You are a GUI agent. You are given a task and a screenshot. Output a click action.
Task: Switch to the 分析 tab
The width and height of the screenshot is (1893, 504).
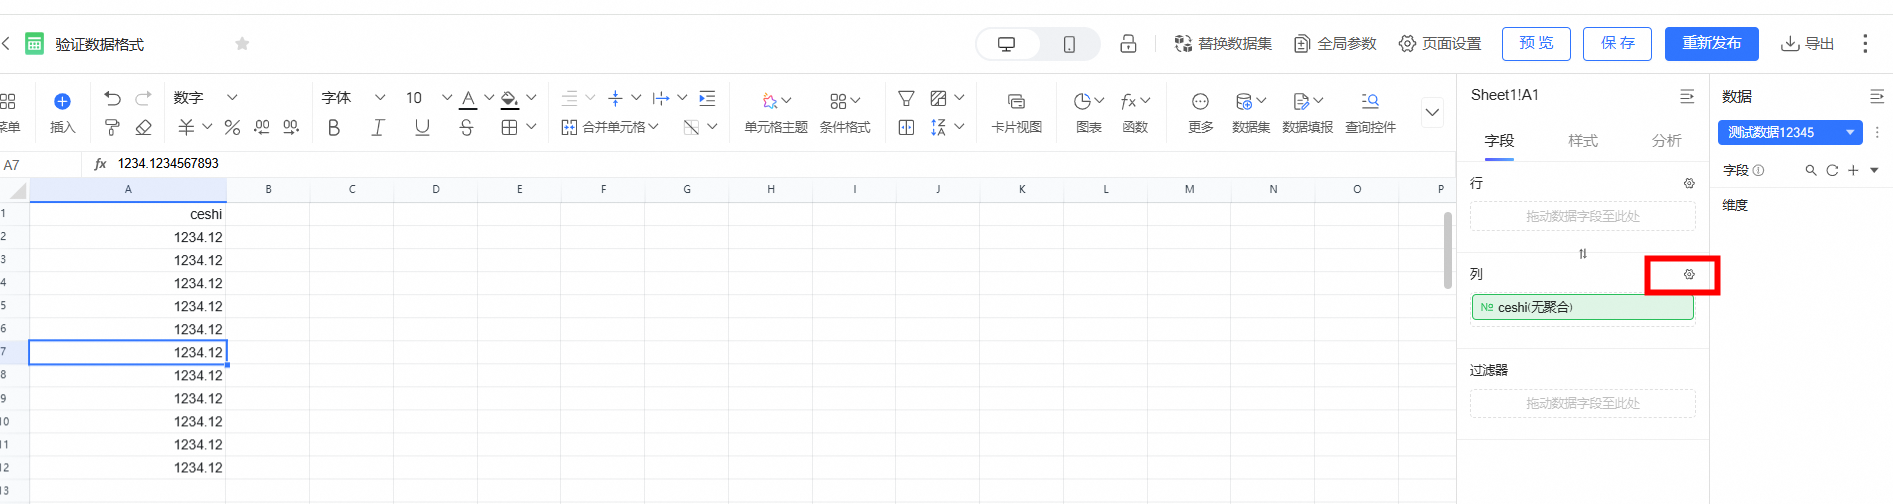(1666, 141)
